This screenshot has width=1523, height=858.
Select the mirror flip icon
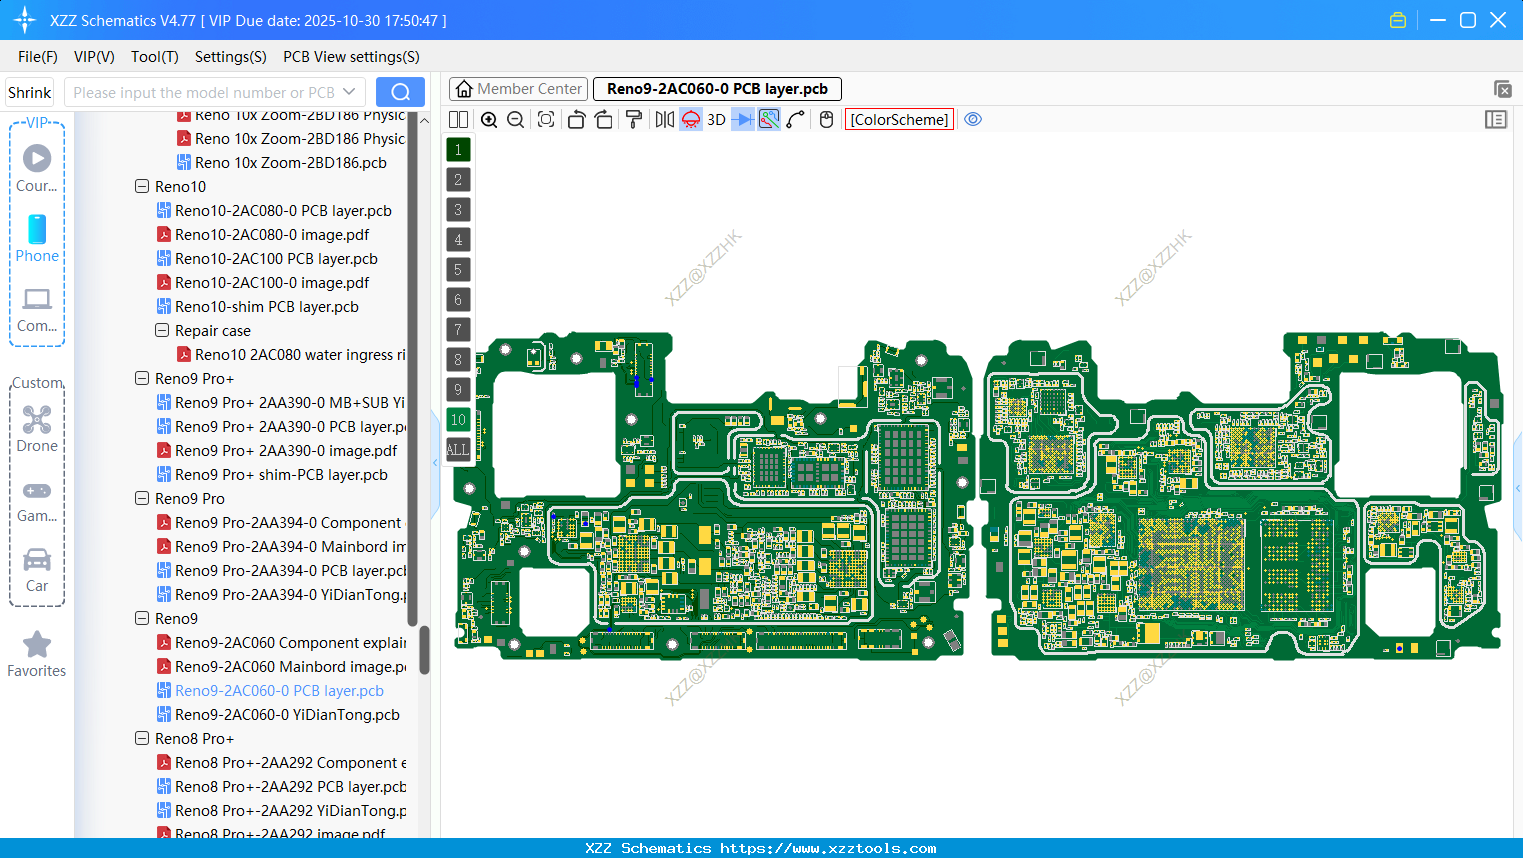pos(664,119)
